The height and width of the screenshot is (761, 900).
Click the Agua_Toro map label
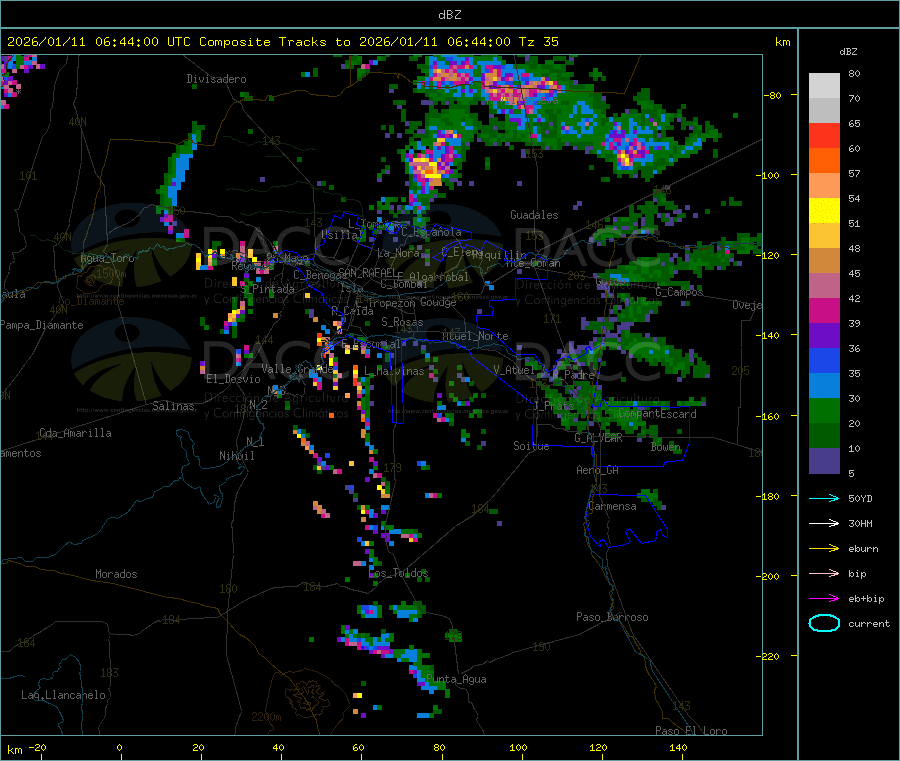(x=107, y=258)
